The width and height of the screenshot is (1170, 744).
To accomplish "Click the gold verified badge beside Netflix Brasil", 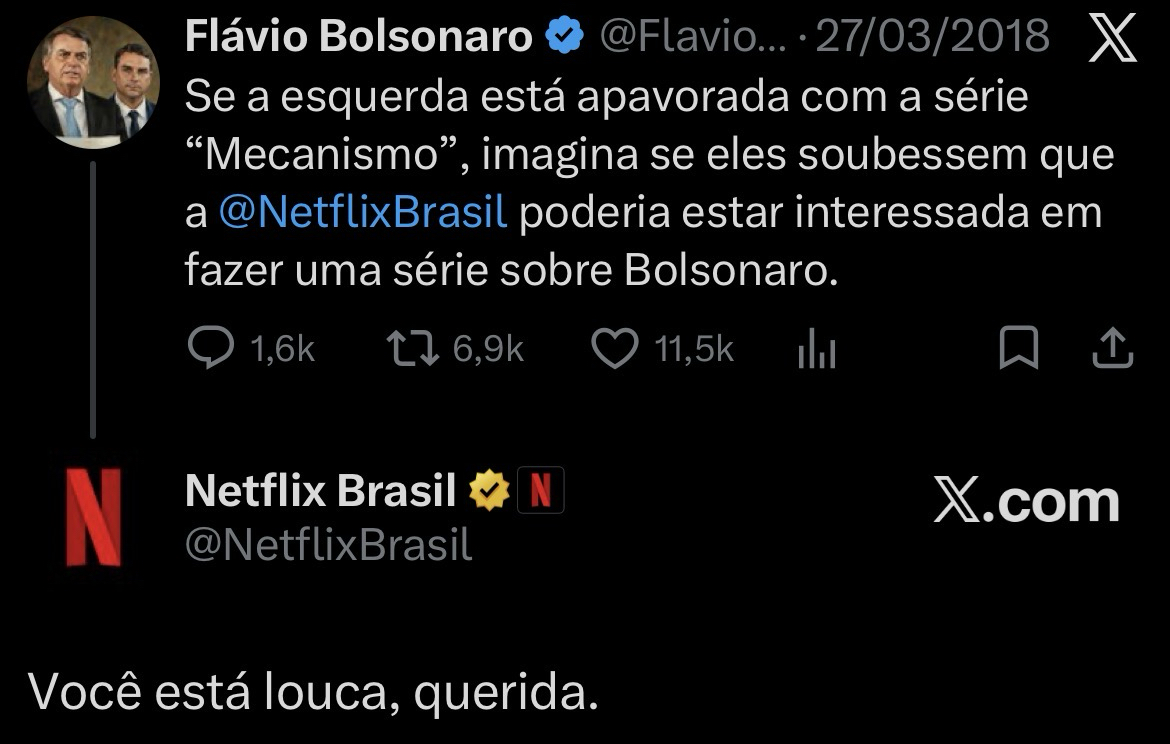I will point(490,491).
